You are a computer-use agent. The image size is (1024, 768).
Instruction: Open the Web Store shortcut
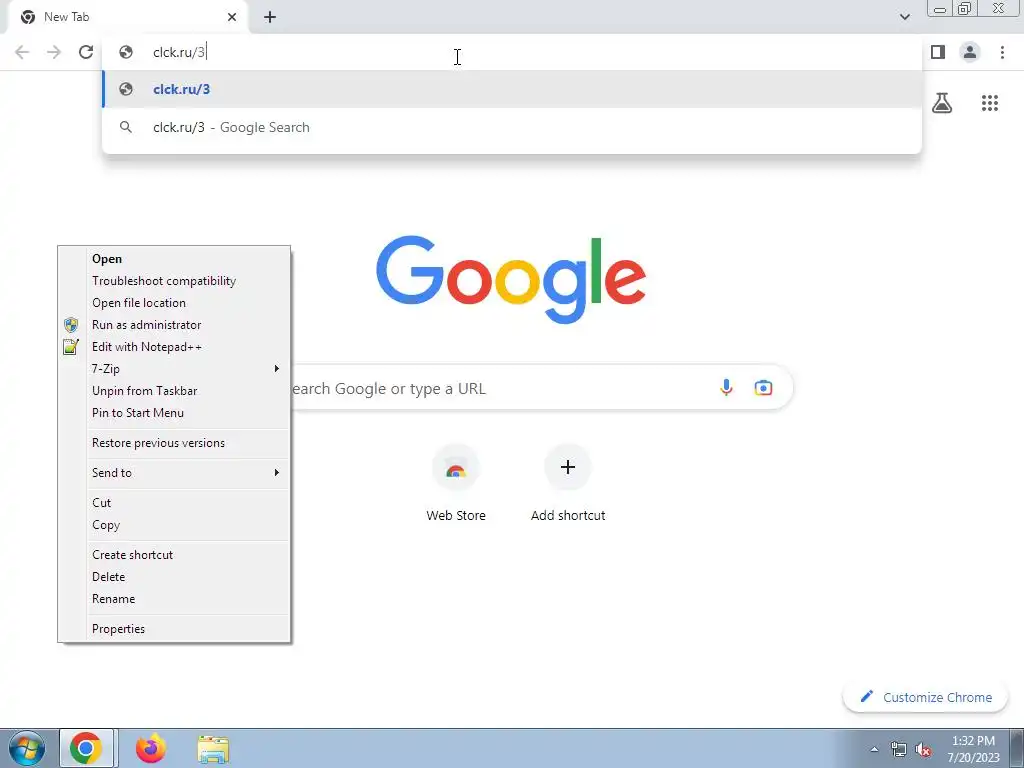[x=456, y=483]
